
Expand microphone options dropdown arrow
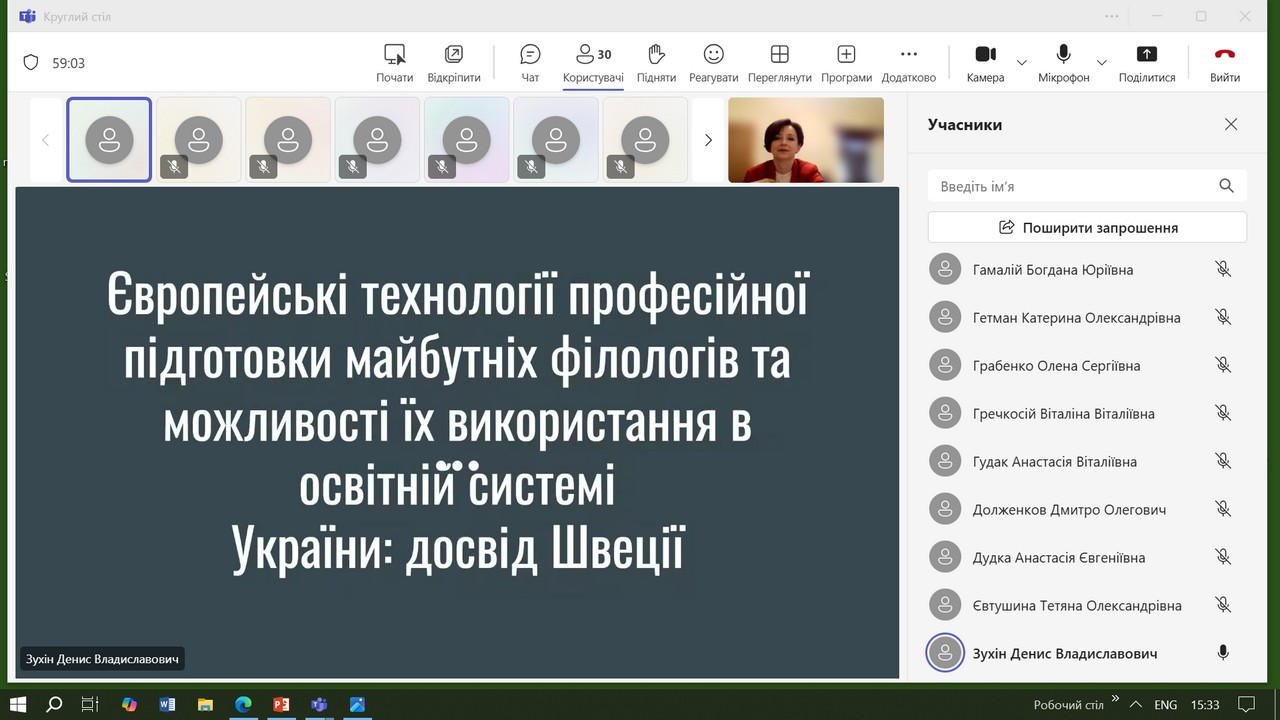1101,63
